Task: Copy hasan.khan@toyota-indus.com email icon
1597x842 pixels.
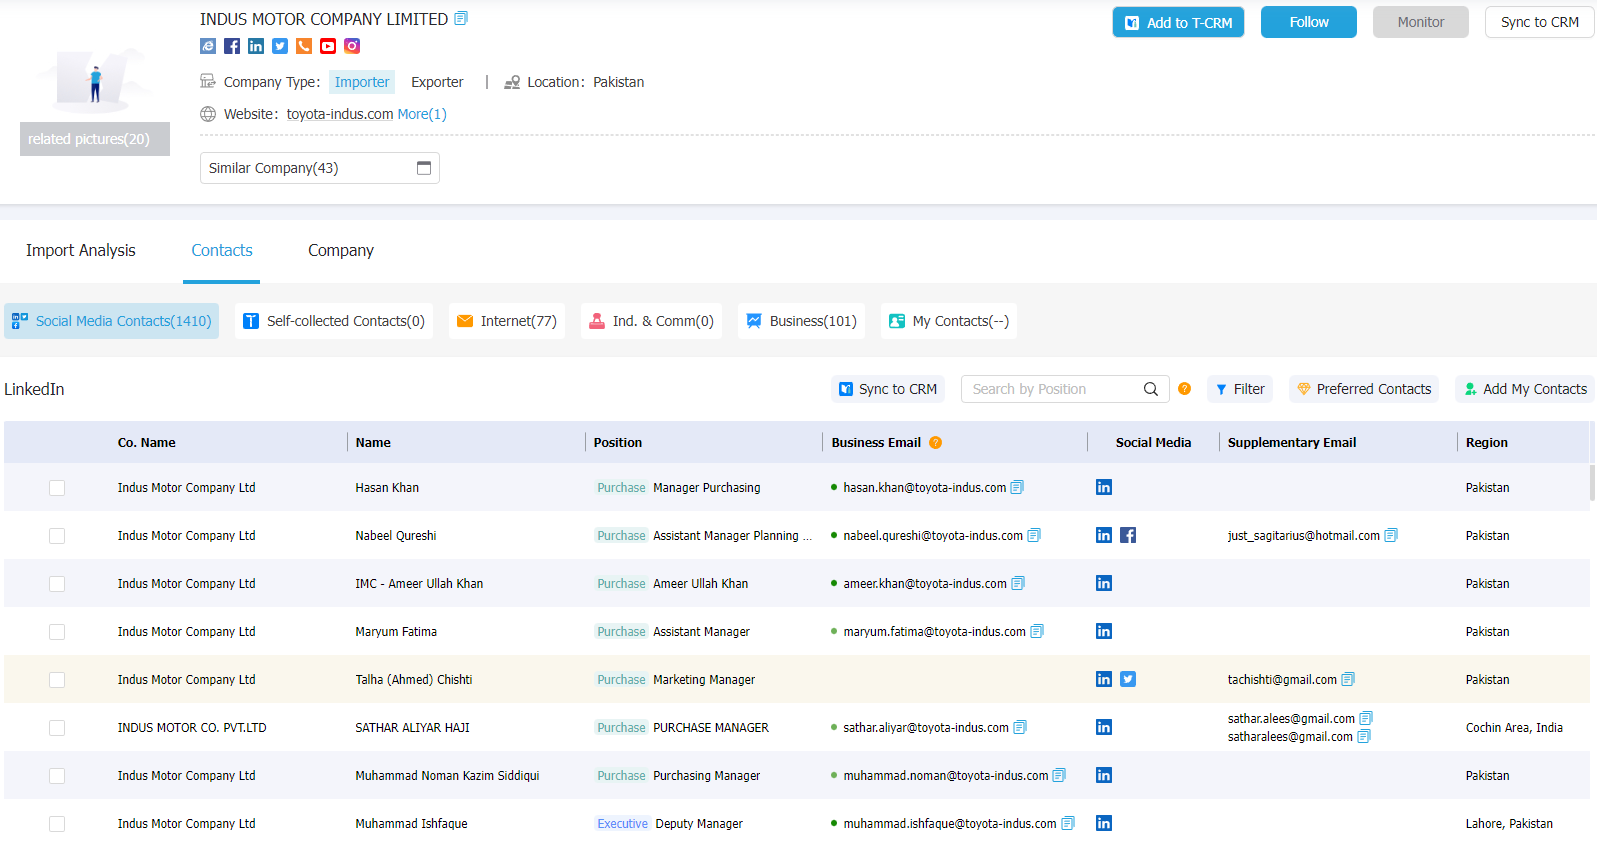Action: click(x=1017, y=487)
